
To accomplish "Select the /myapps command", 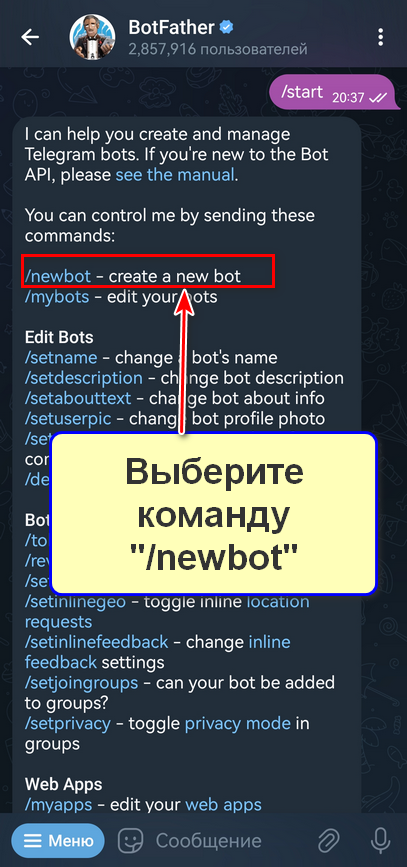I will pos(59,805).
